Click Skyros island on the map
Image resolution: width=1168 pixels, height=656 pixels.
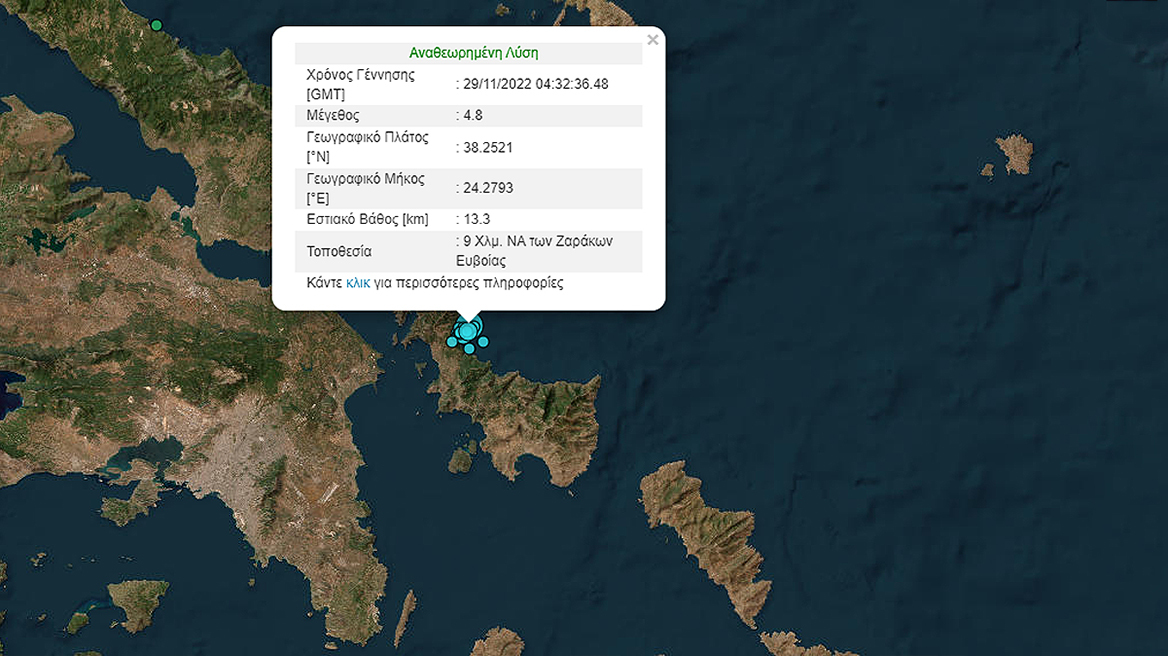(1013, 153)
